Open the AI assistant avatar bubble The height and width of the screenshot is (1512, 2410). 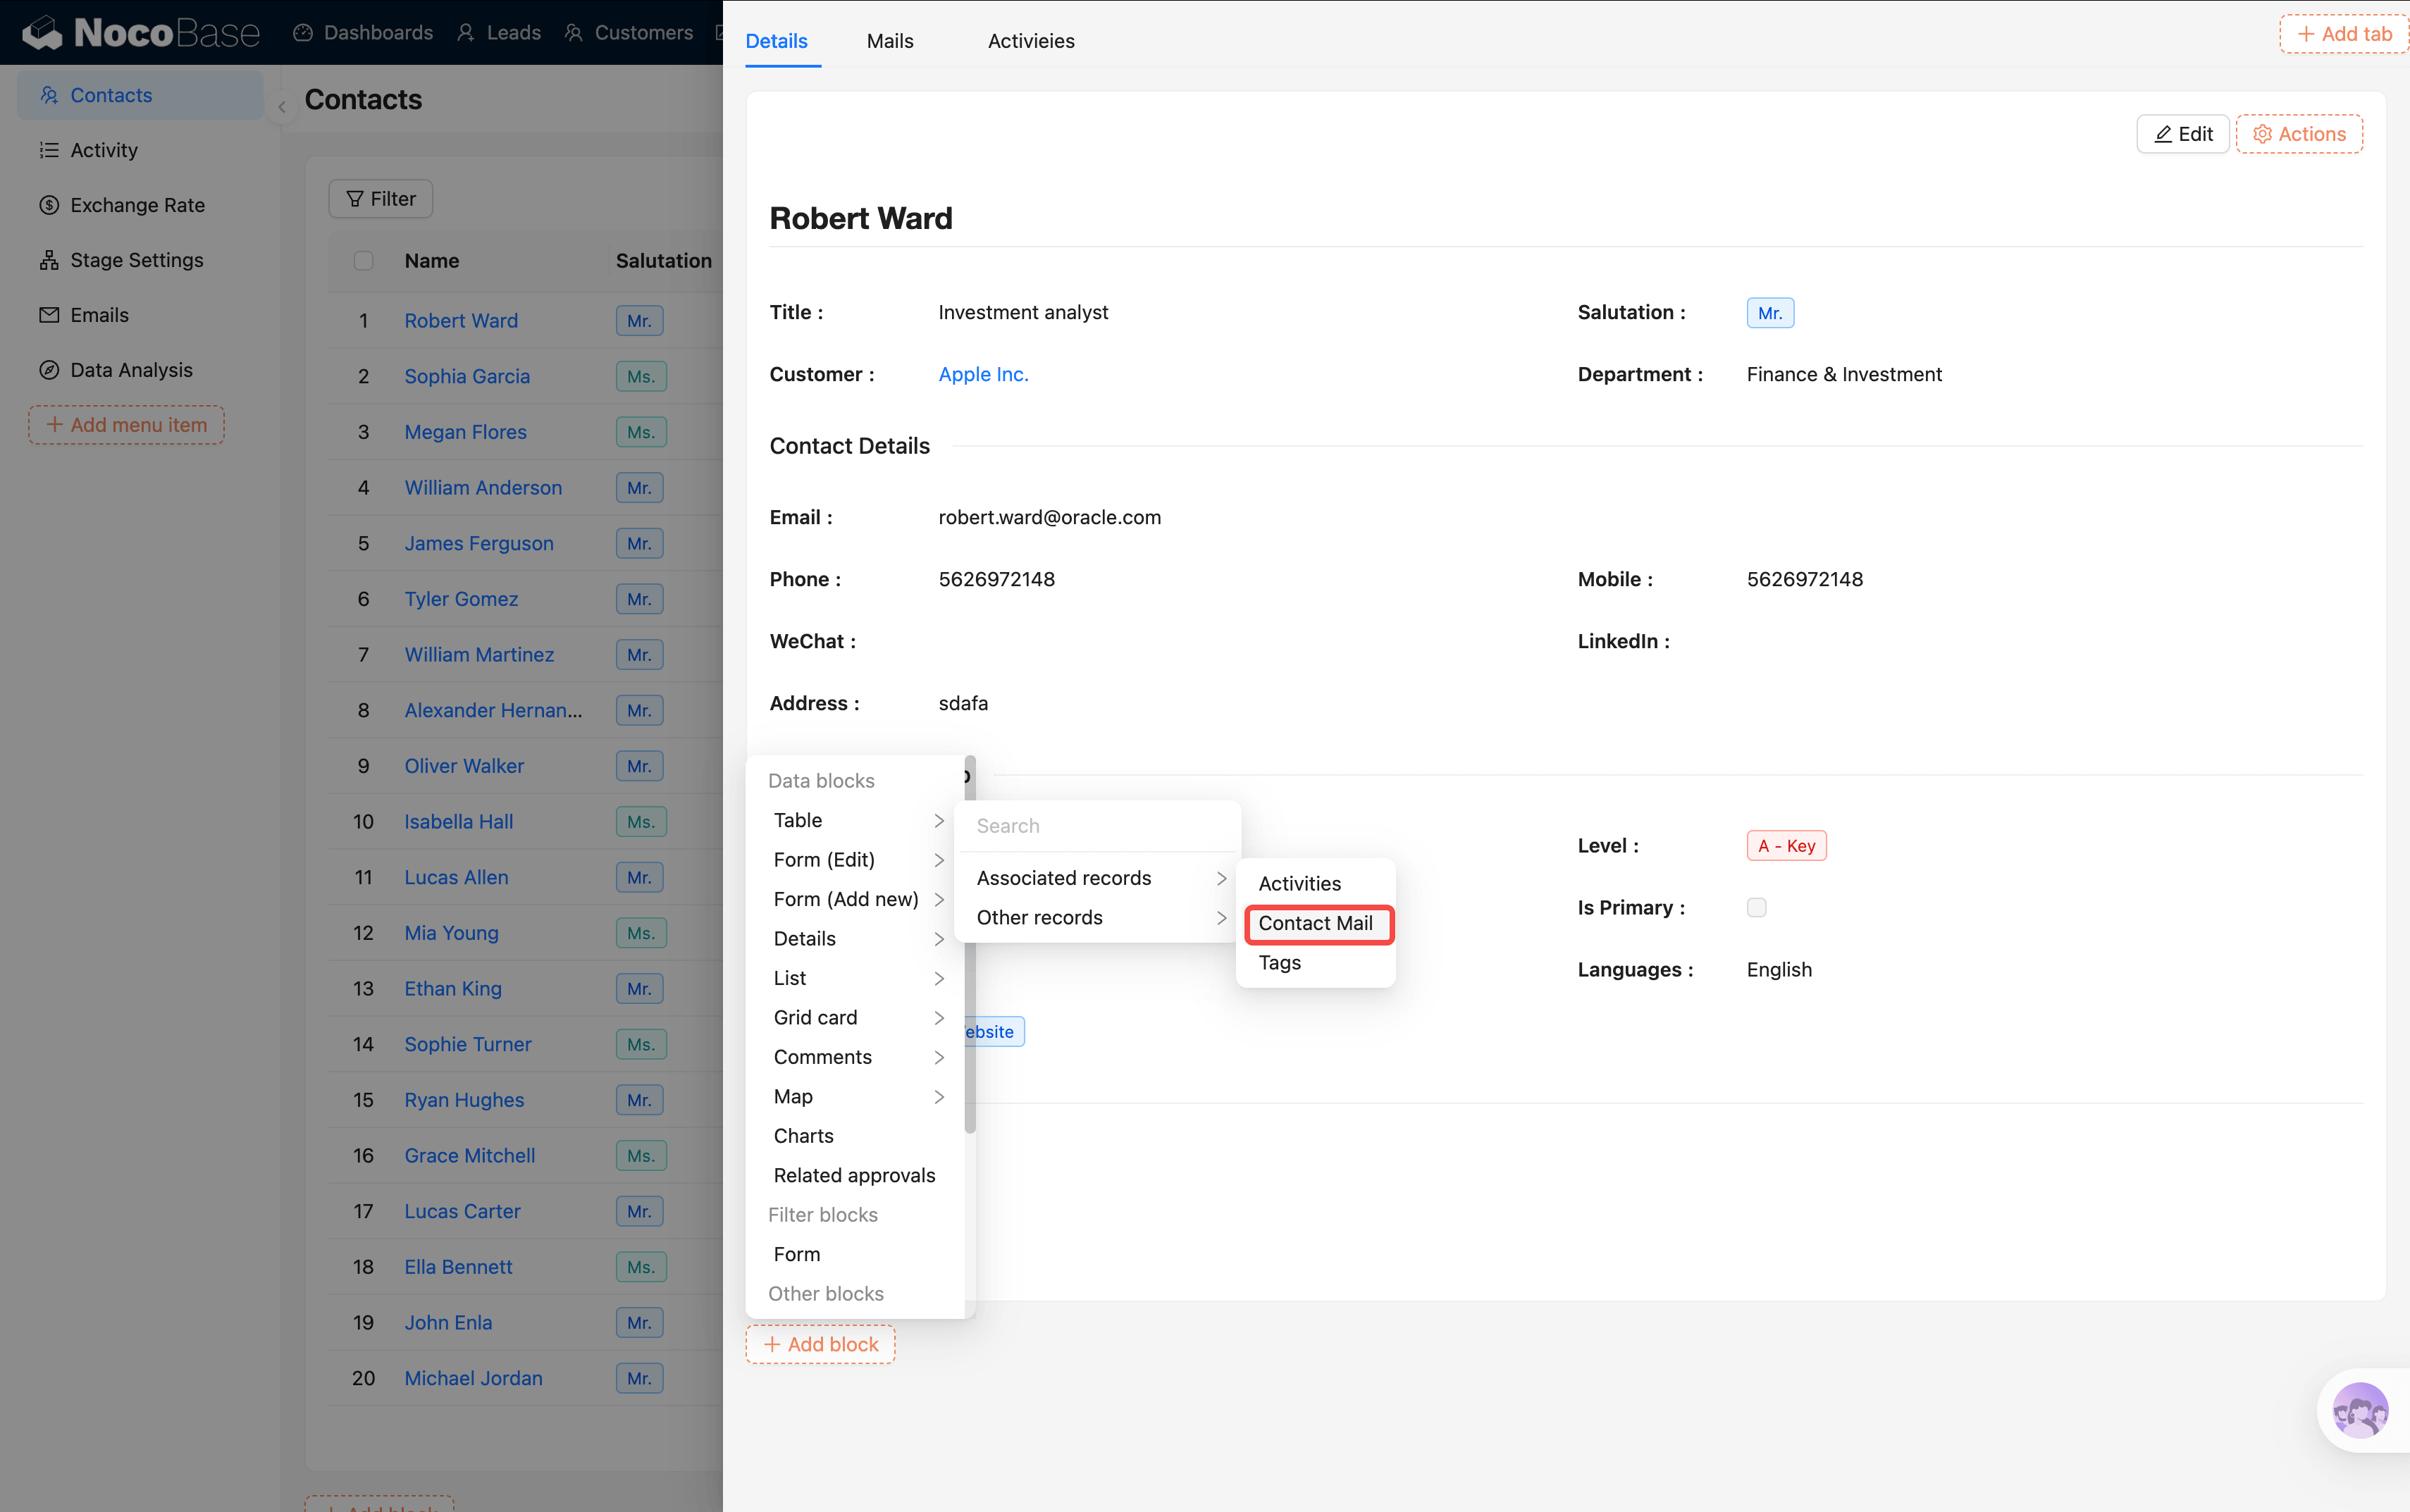point(2359,1410)
